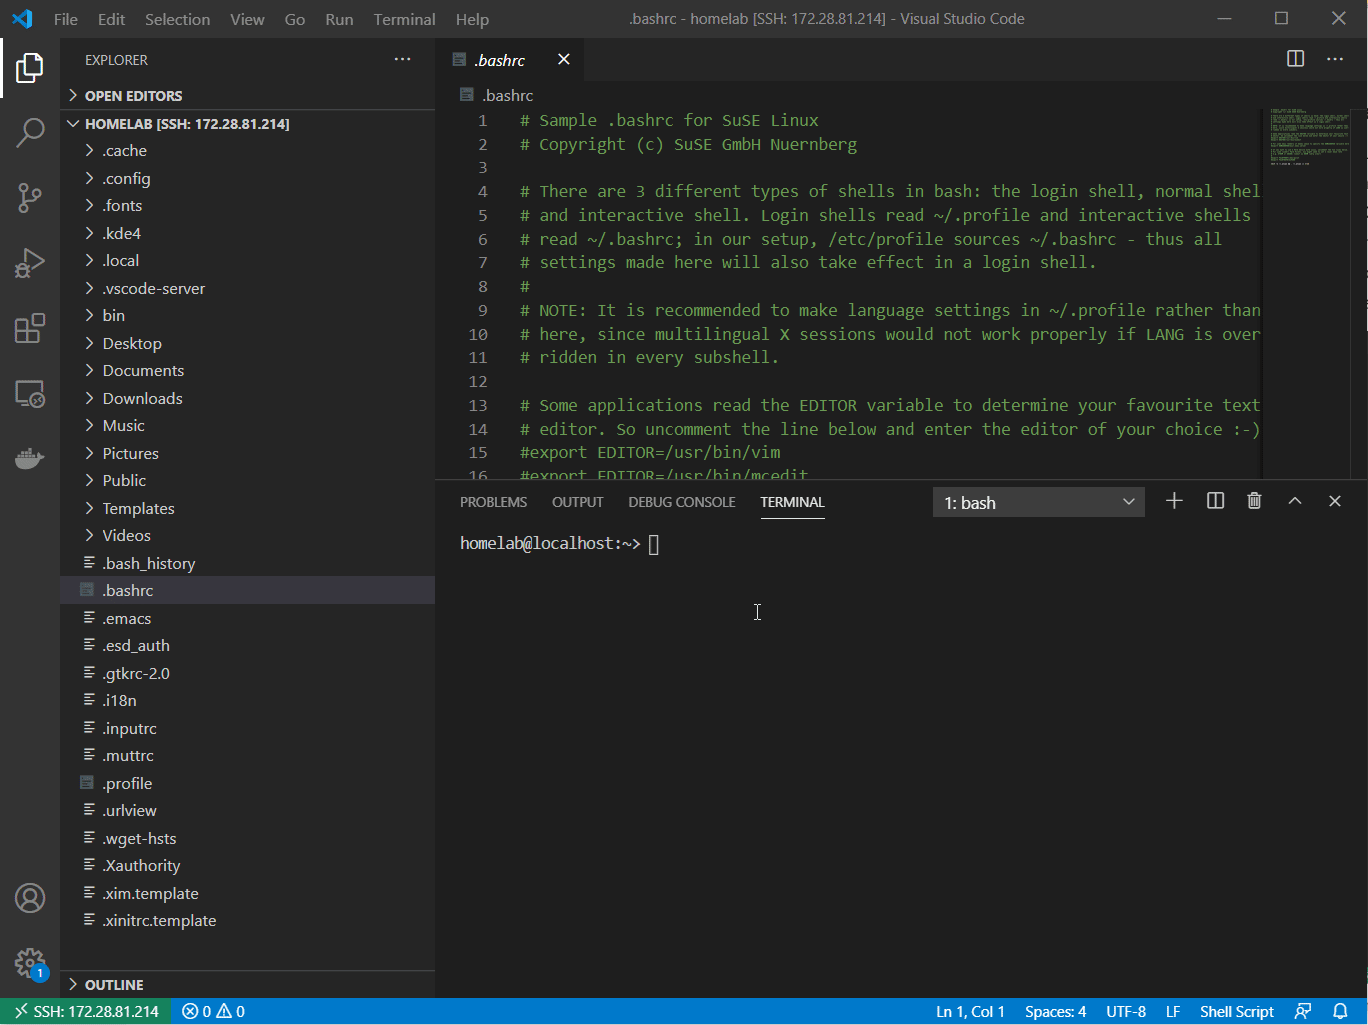1368x1025 pixels.
Task: Click Explorer views and more actions ellipsis
Action: pyautogui.click(x=402, y=60)
